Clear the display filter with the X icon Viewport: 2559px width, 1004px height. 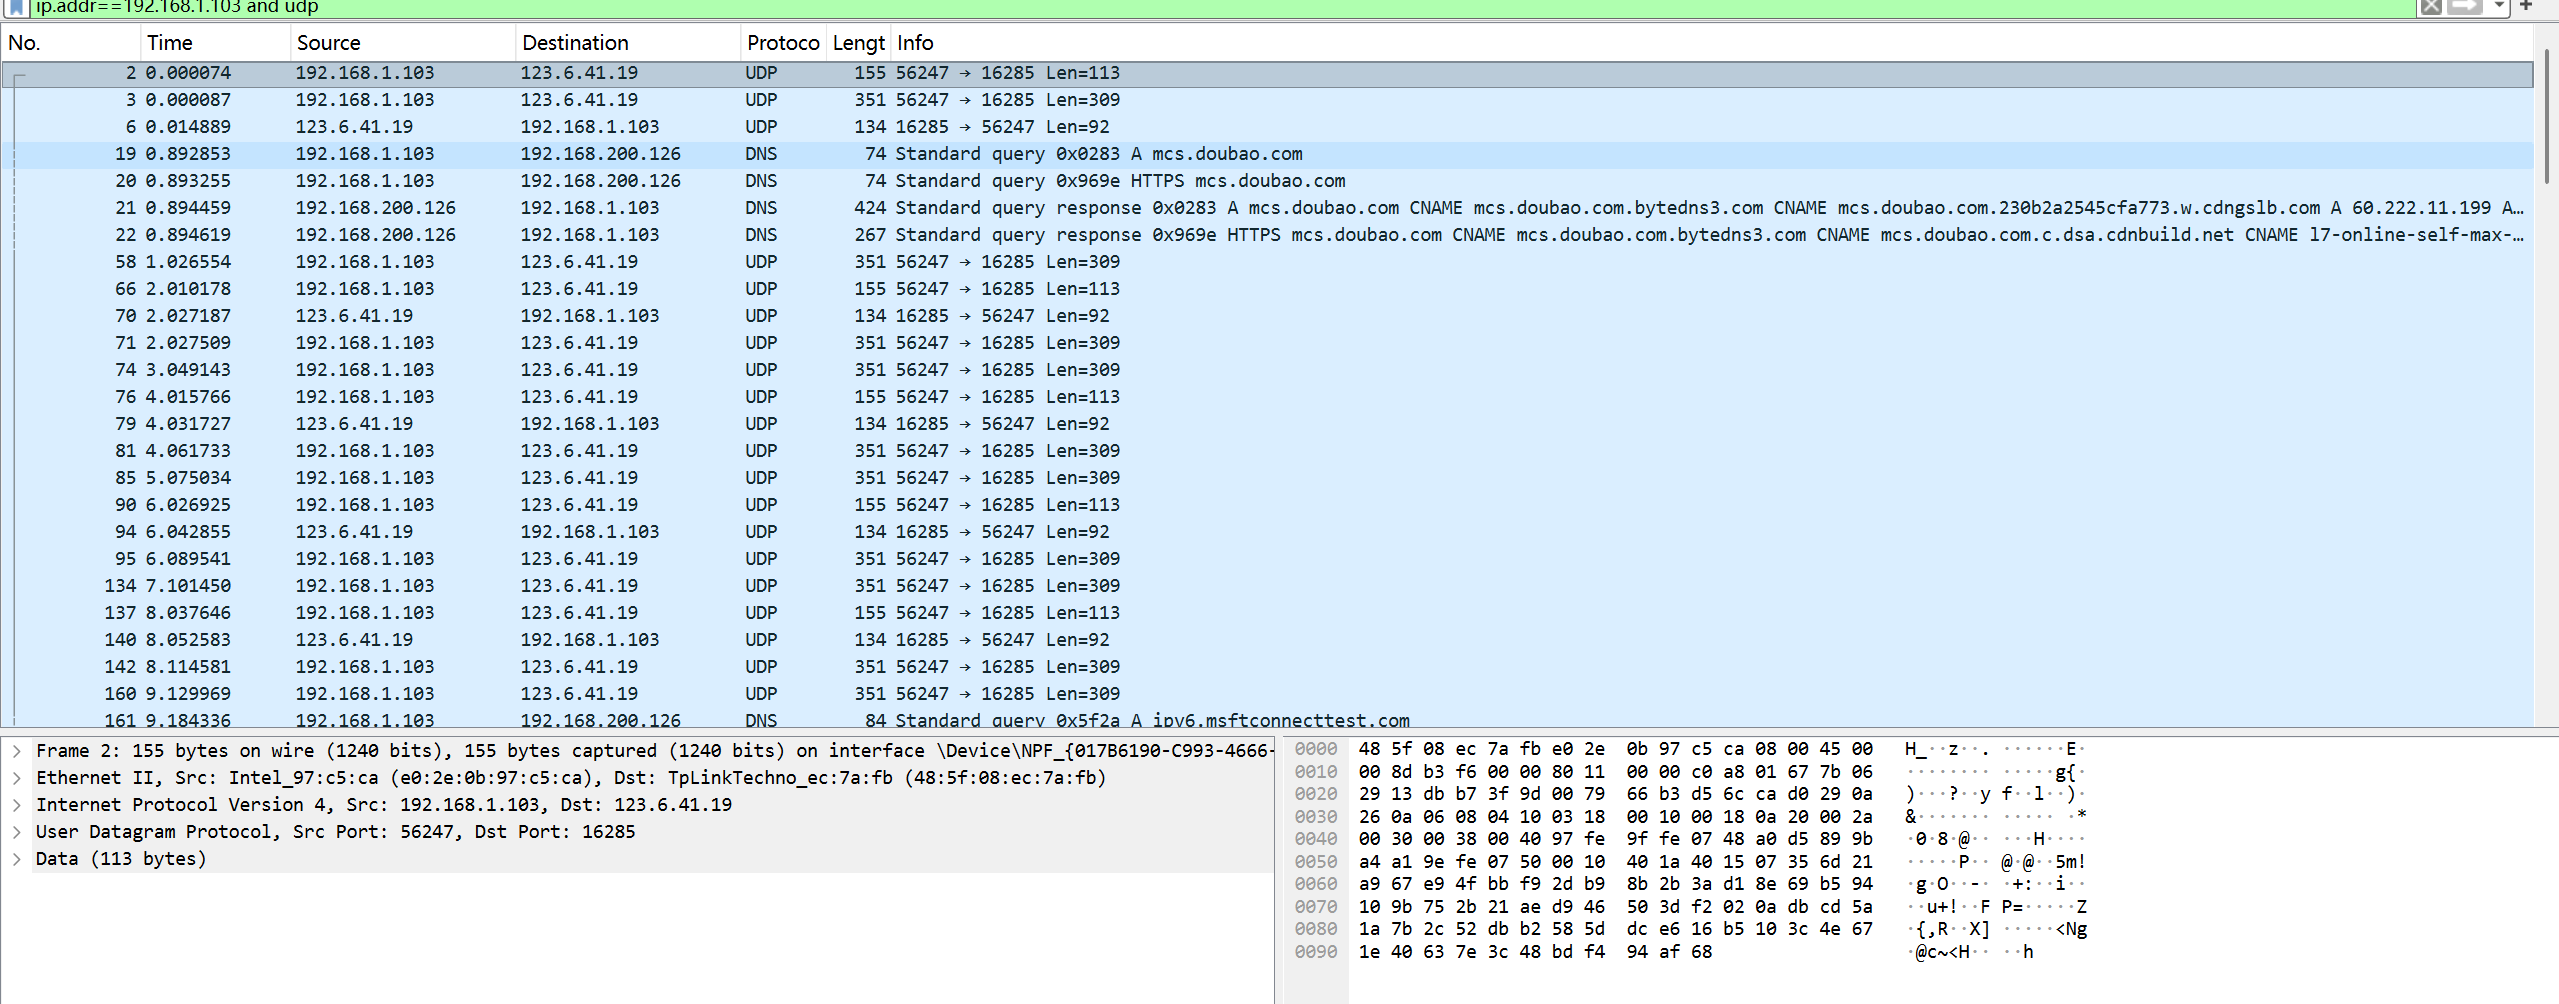[2430, 7]
